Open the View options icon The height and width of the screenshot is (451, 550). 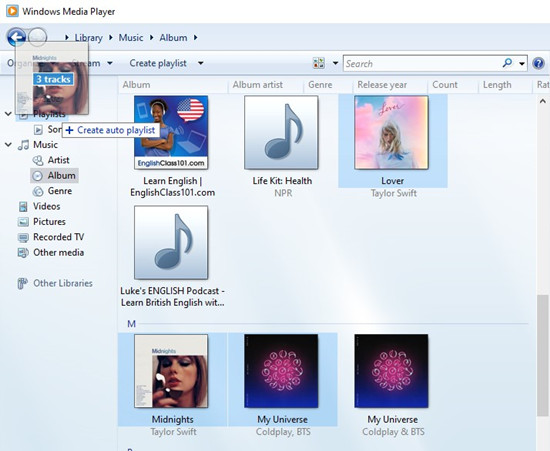(x=319, y=63)
